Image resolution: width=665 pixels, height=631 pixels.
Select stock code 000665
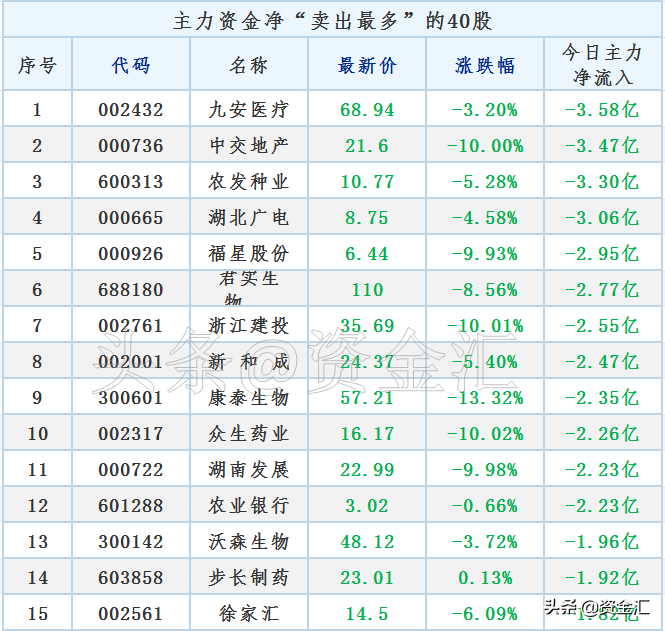[131, 218]
